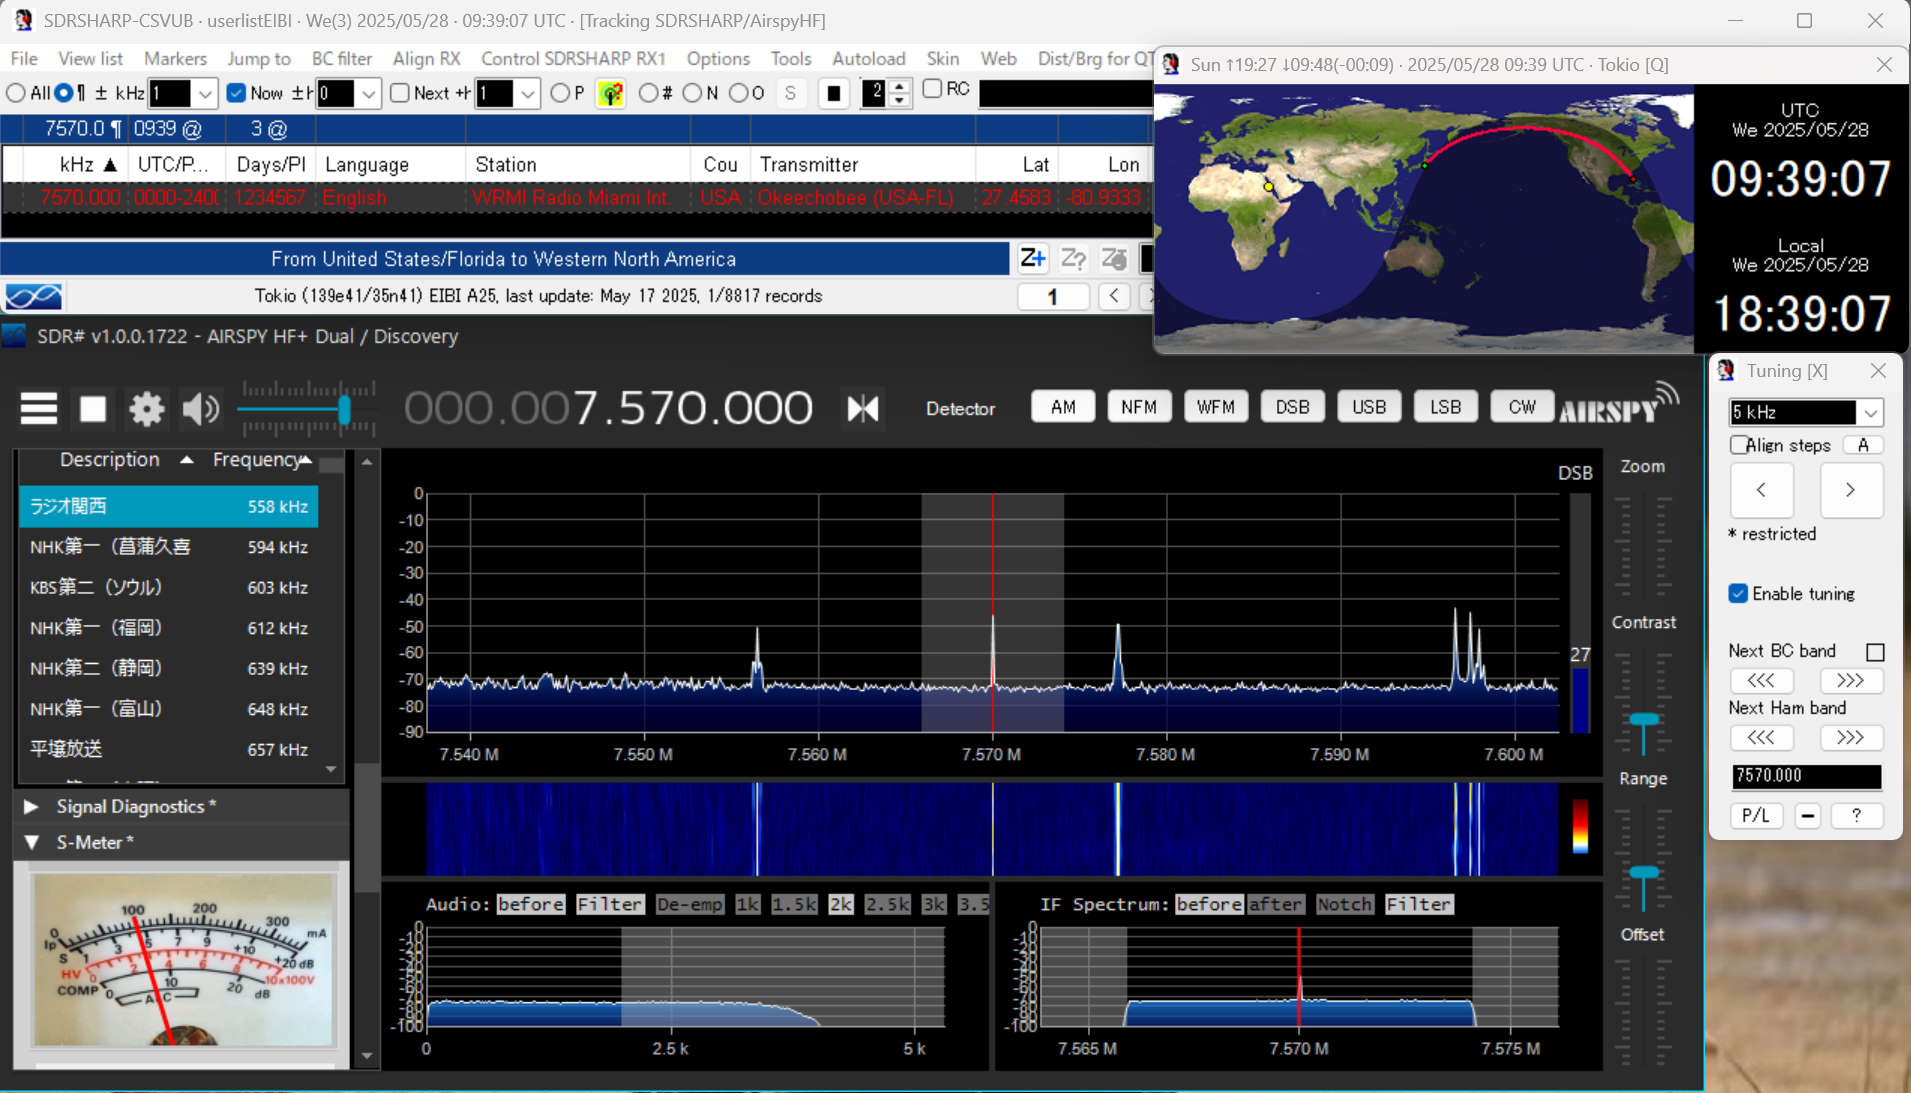The height and width of the screenshot is (1093, 1911).
Task: Click the Z? icon
Action: coord(1073,259)
